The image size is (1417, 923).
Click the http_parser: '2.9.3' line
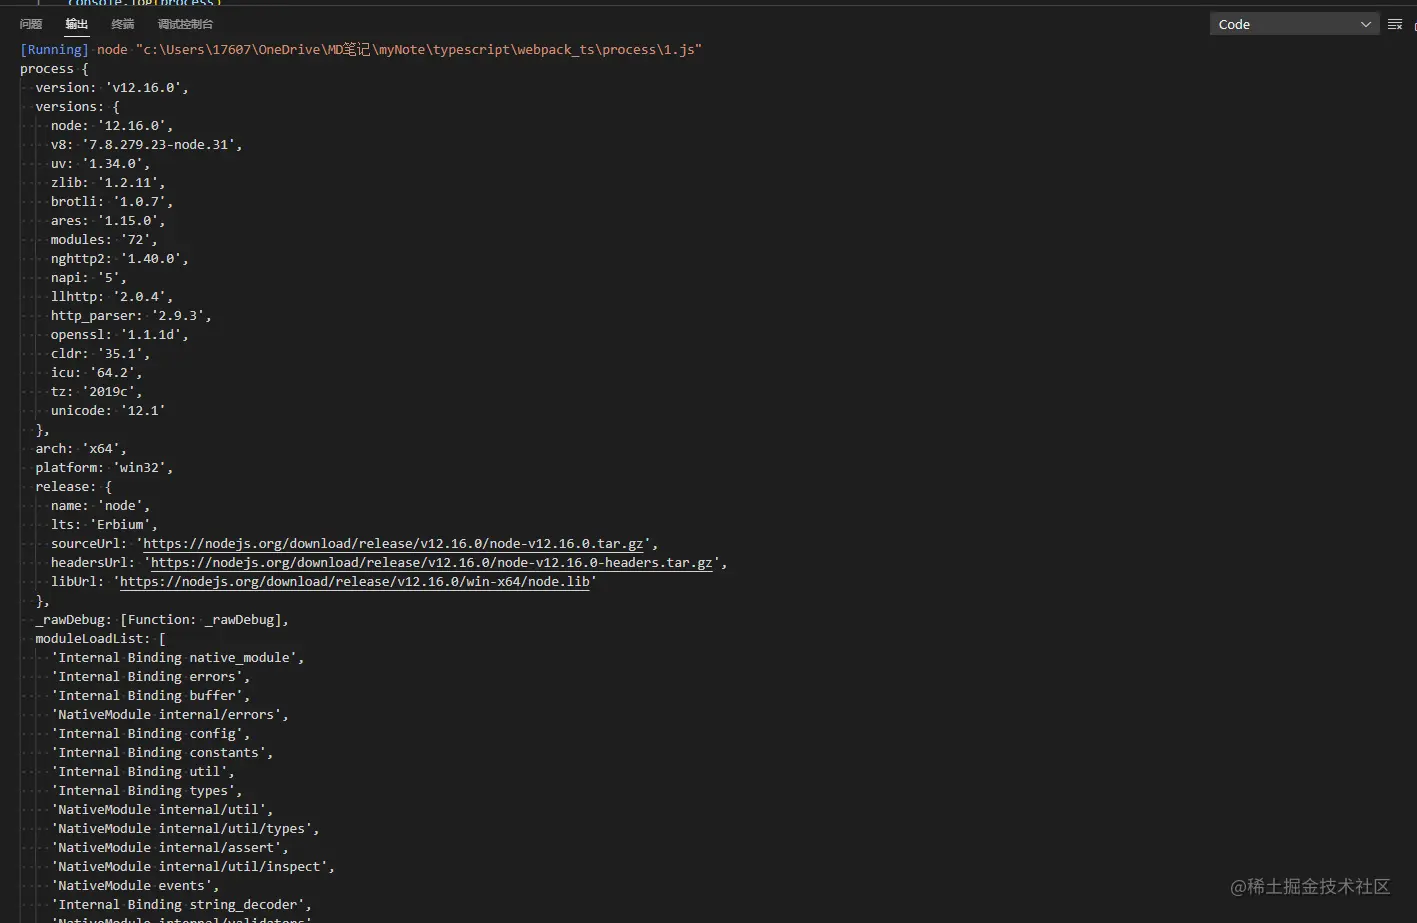(x=131, y=316)
